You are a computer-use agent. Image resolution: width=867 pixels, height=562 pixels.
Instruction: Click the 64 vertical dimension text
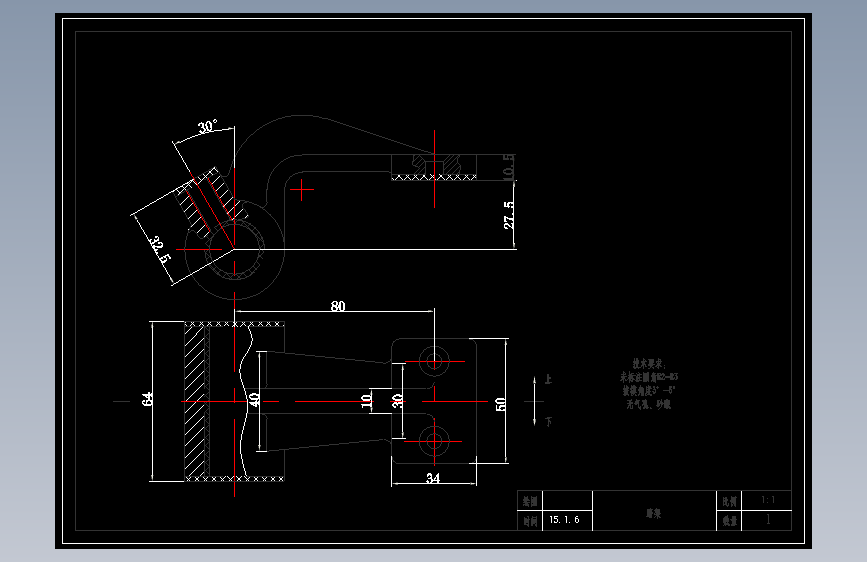(147, 399)
